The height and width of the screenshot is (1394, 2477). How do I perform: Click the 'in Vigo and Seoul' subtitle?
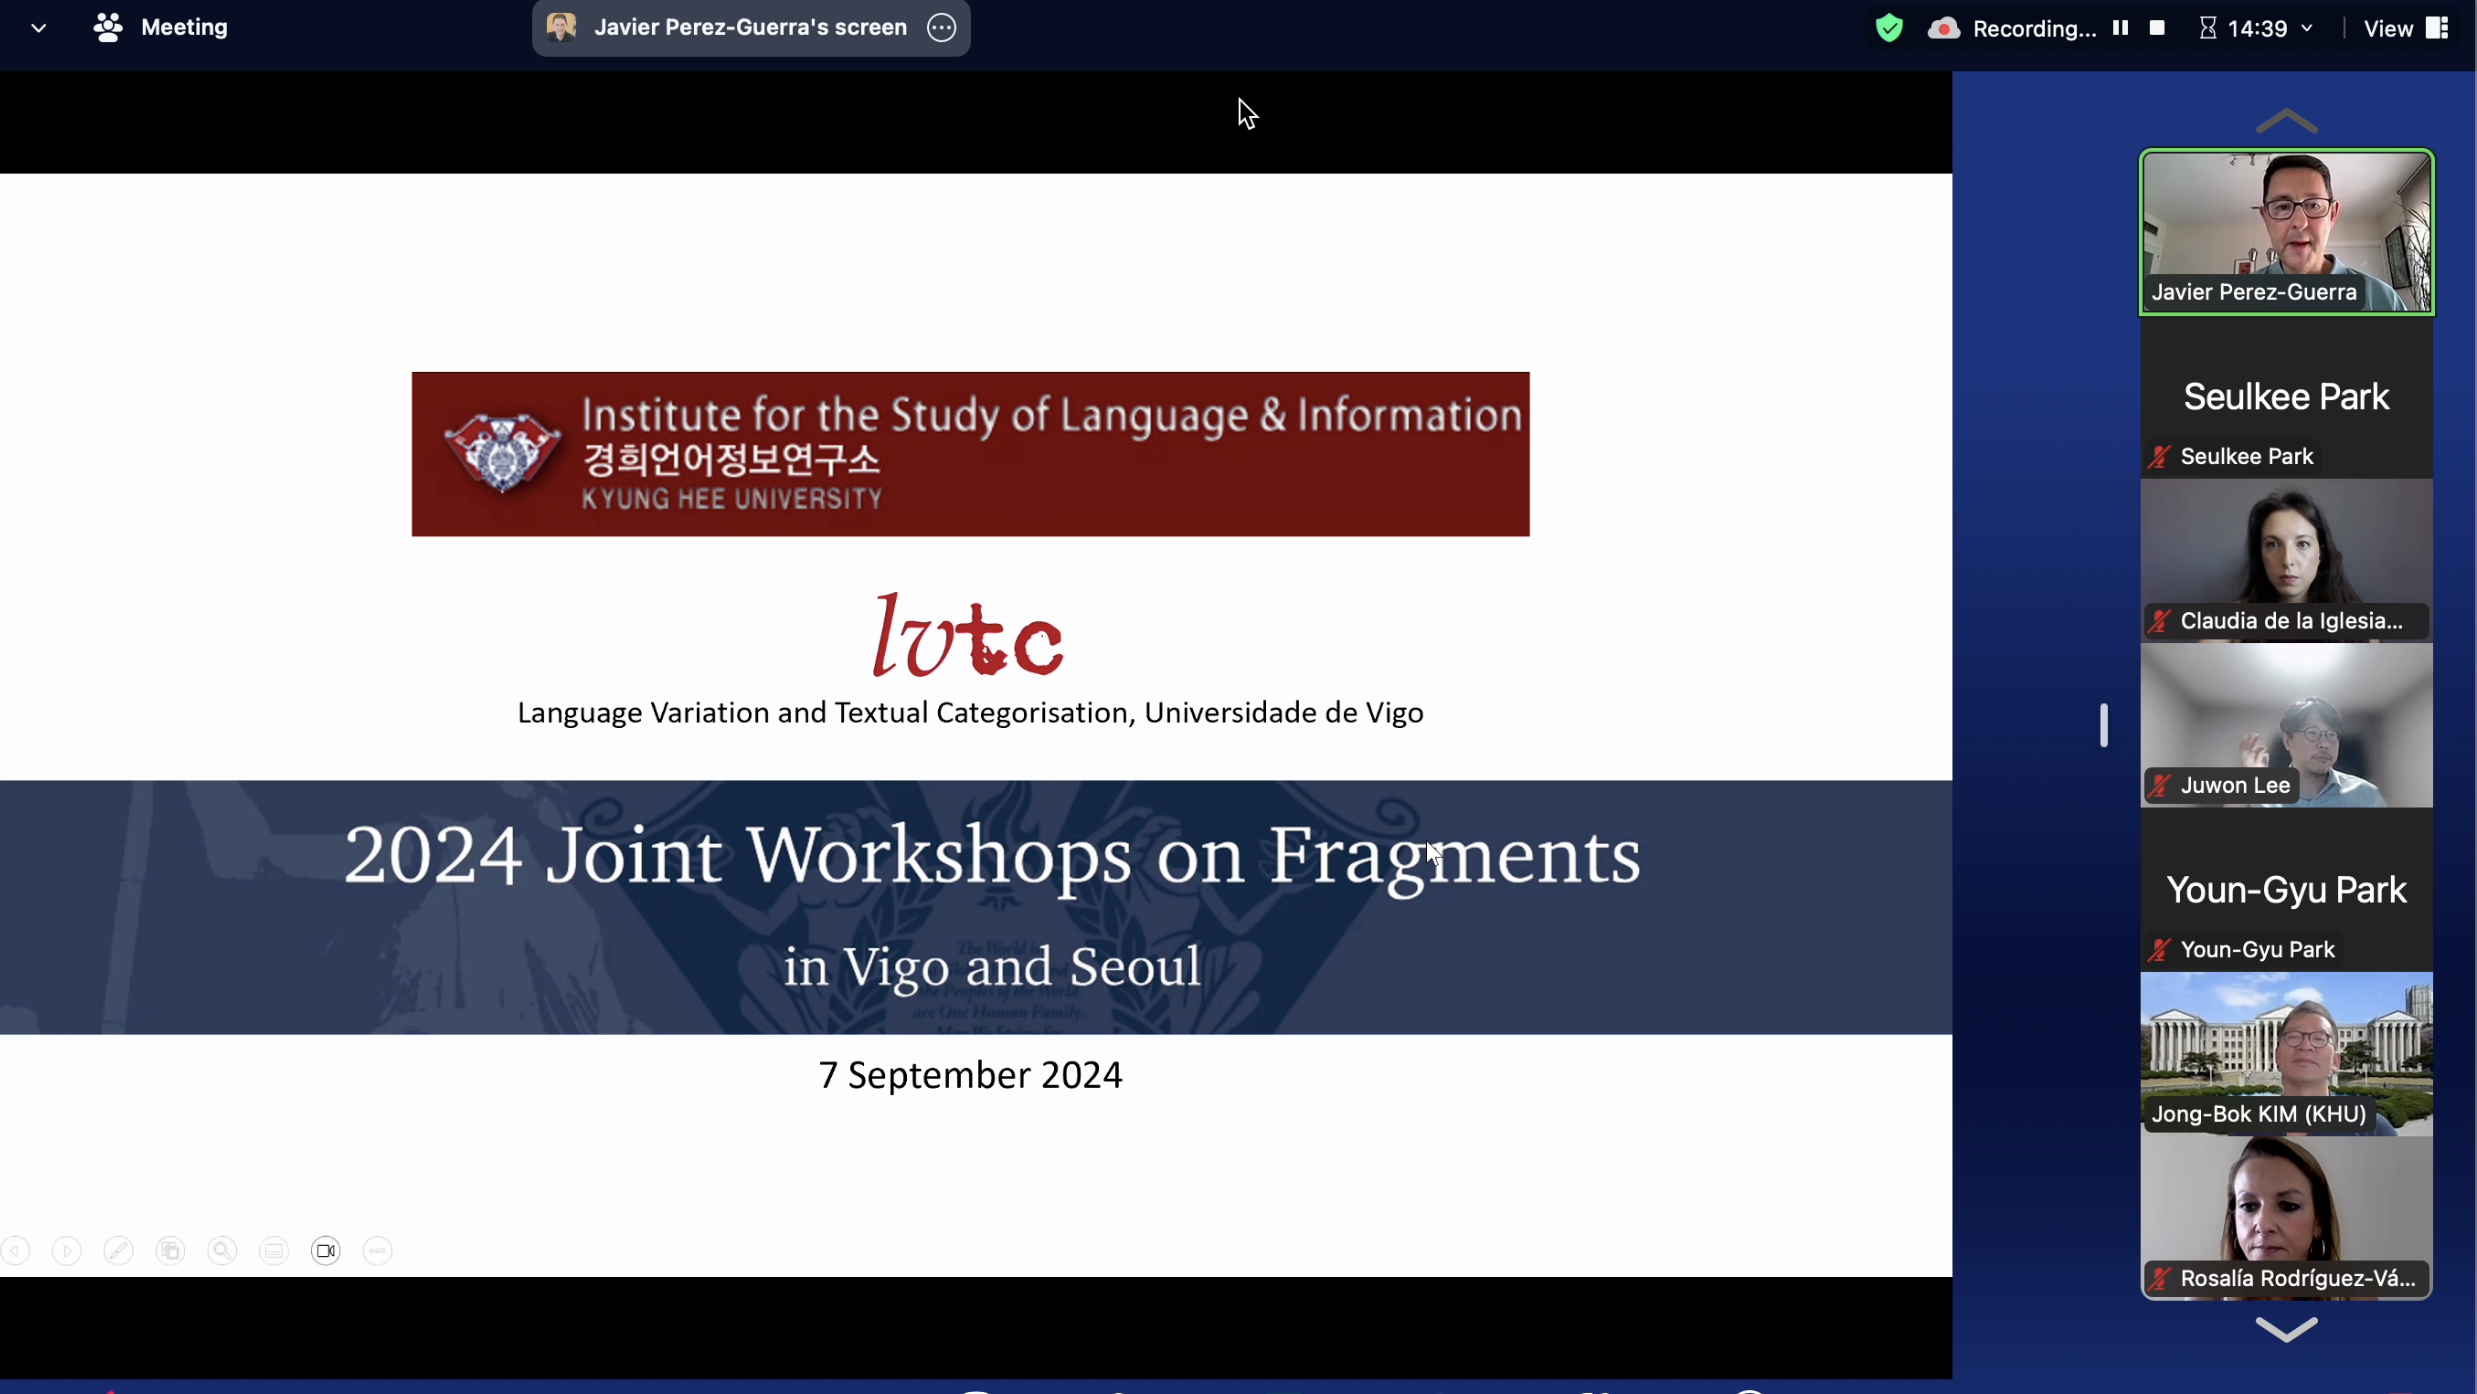[x=992, y=966]
